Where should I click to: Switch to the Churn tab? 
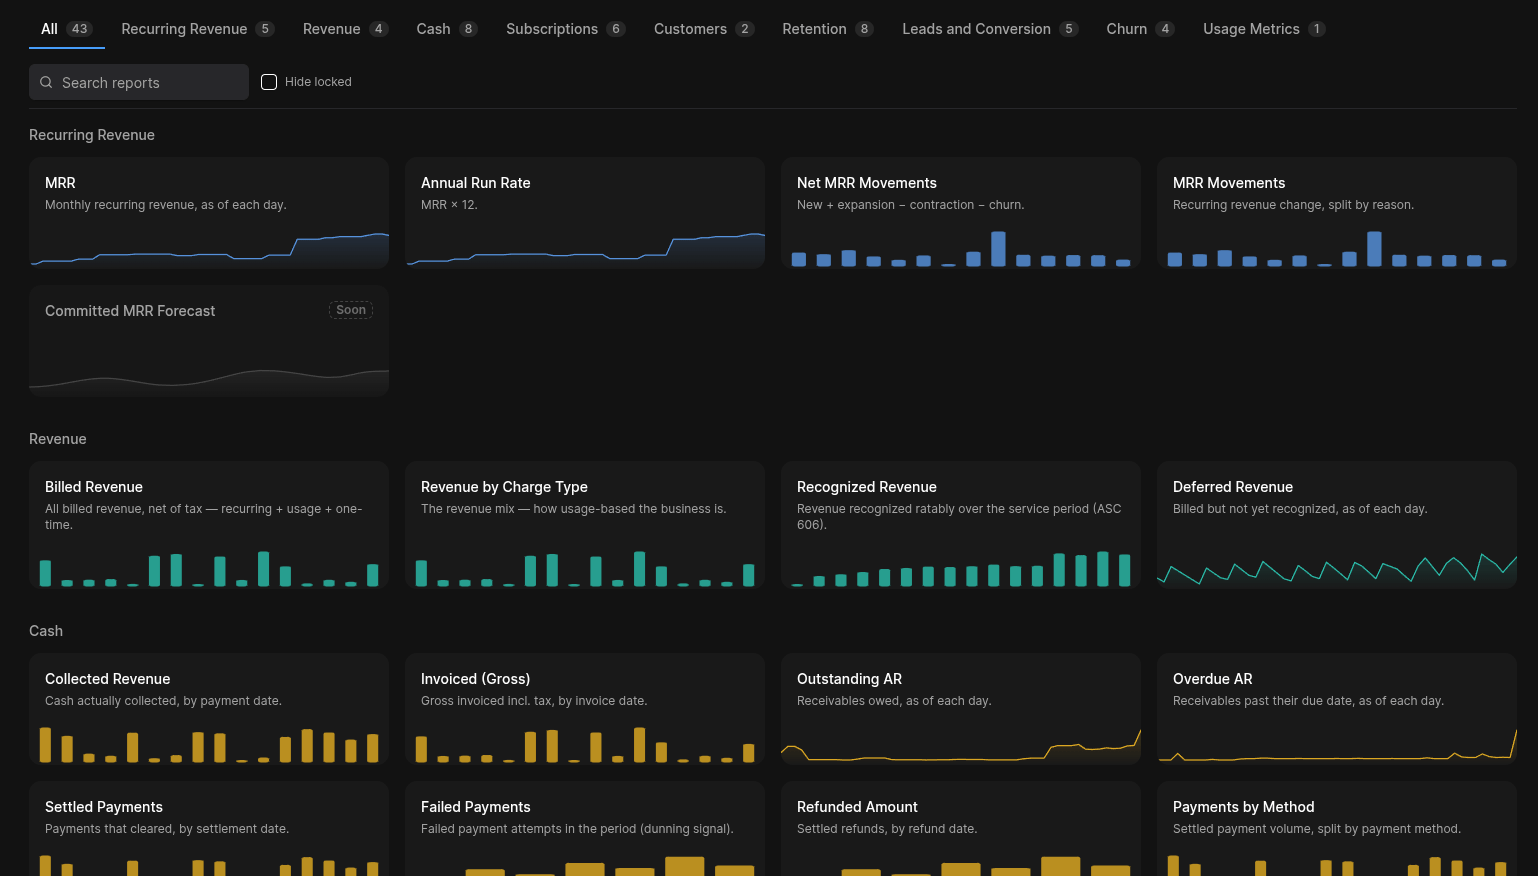click(1140, 29)
